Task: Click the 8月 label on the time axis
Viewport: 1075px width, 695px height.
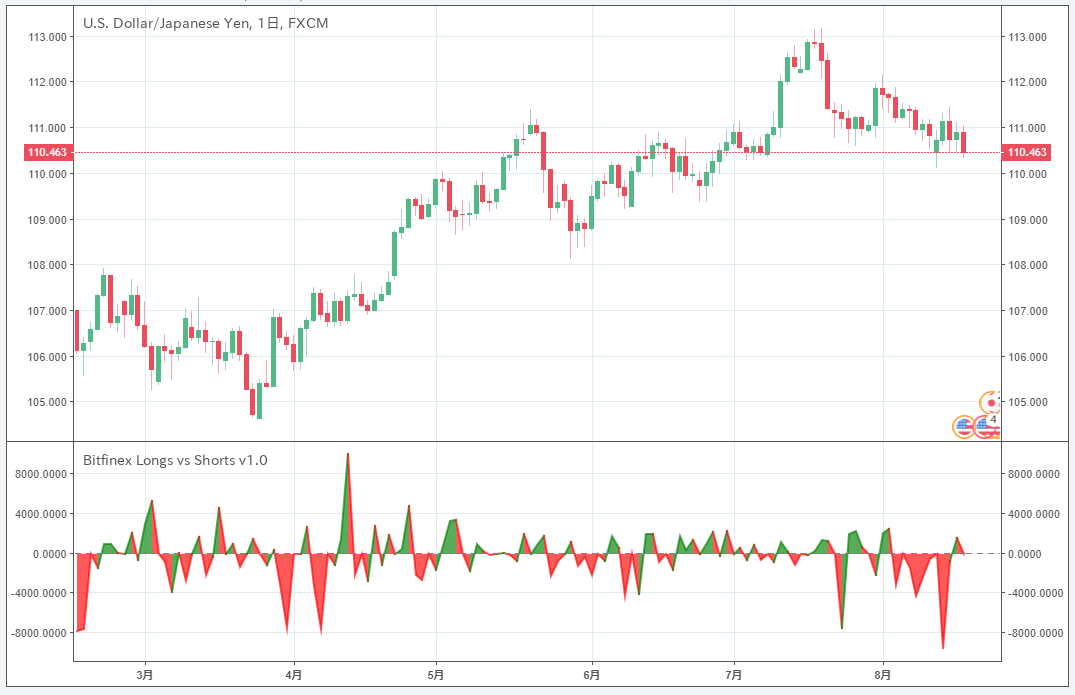Action: [x=883, y=675]
